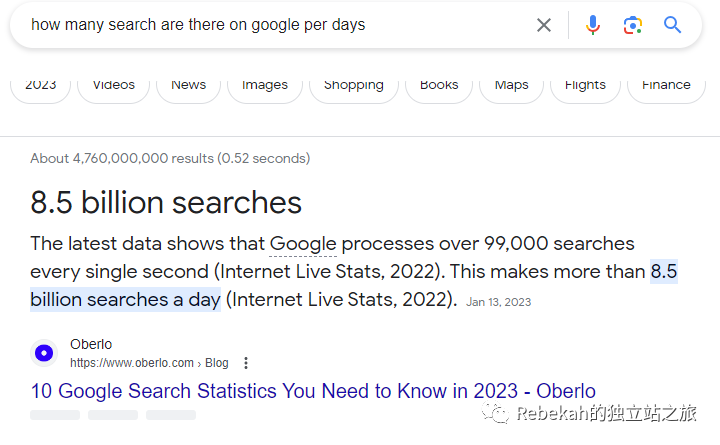Open the Images results tab
The height and width of the screenshot is (445, 720).
[265, 86]
